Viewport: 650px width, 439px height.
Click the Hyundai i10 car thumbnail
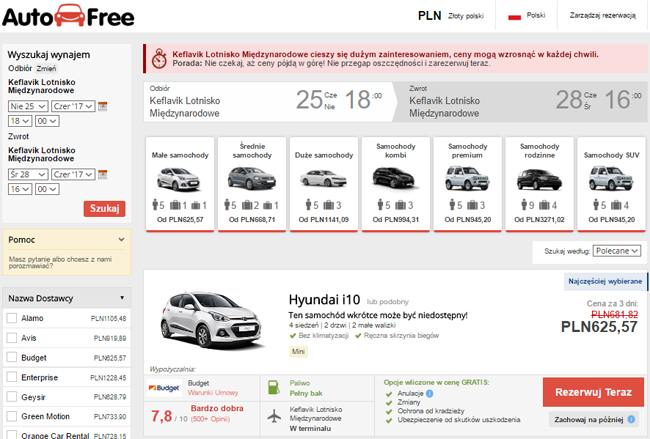coord(213,318)
